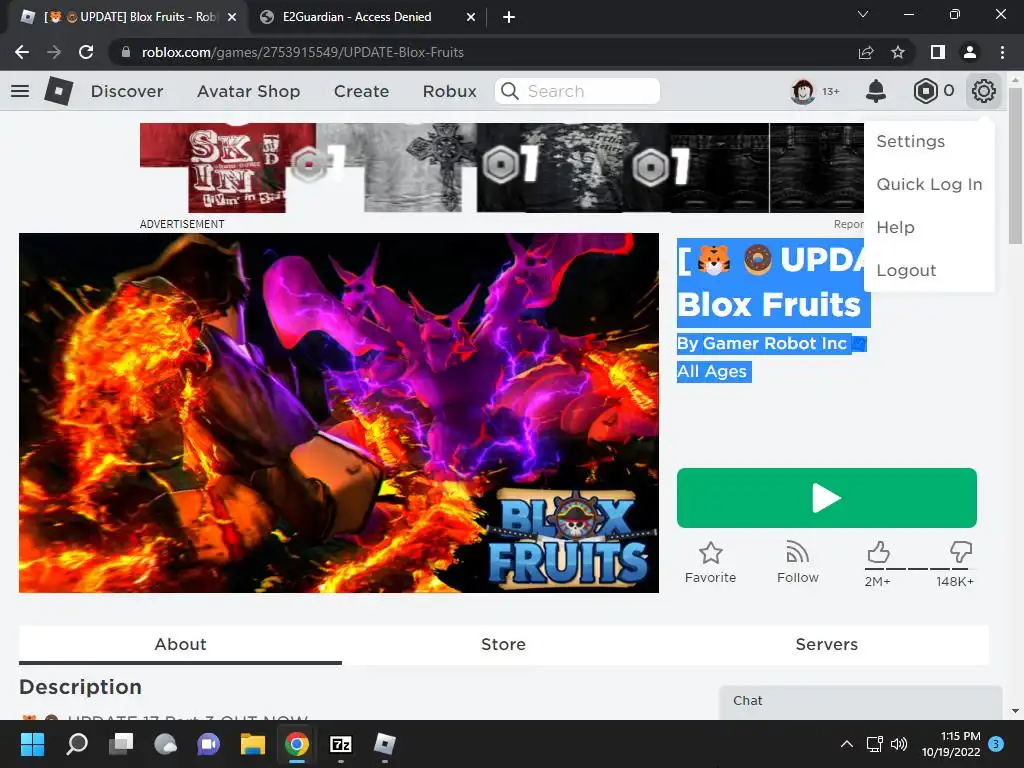Open the Windows Start menu

coord(32,744)
